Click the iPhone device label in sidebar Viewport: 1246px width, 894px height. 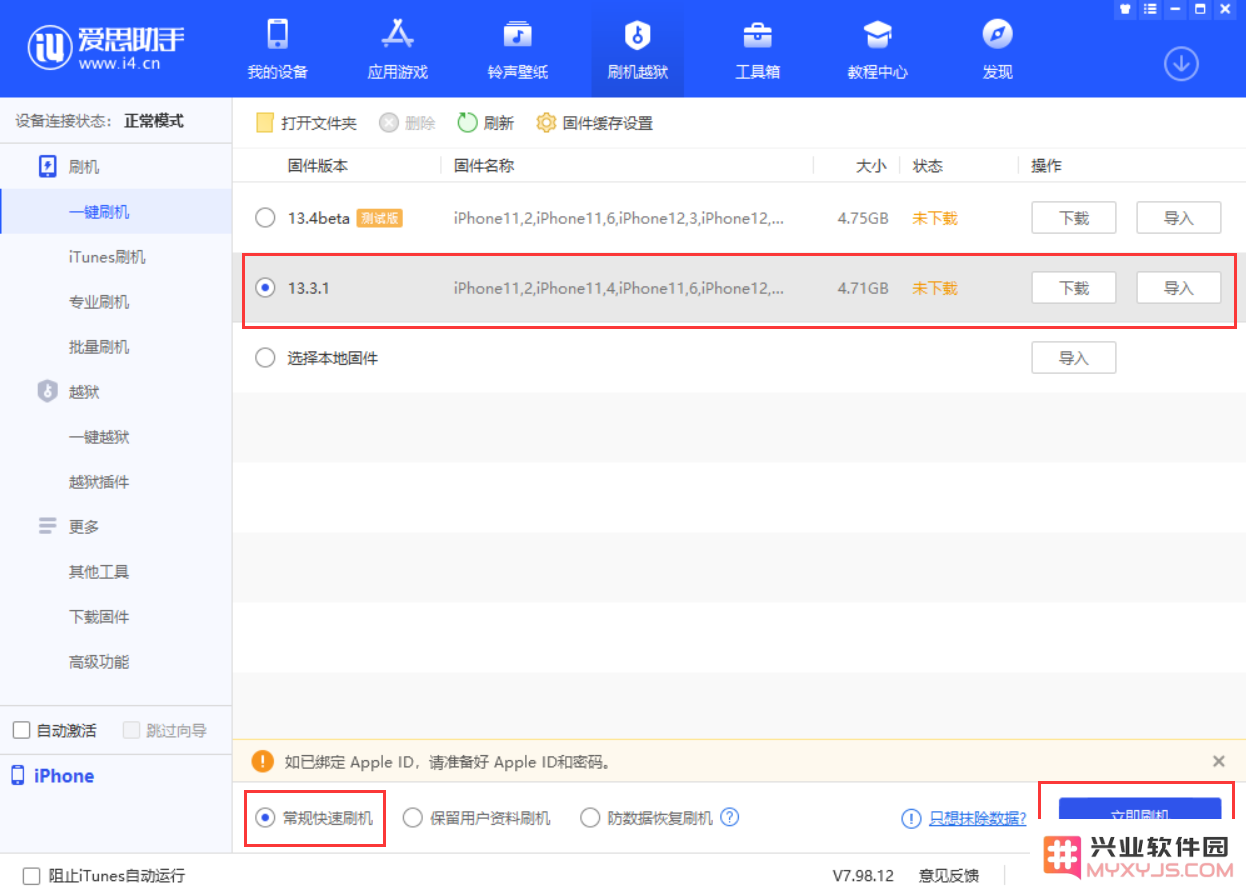(64, 776)
